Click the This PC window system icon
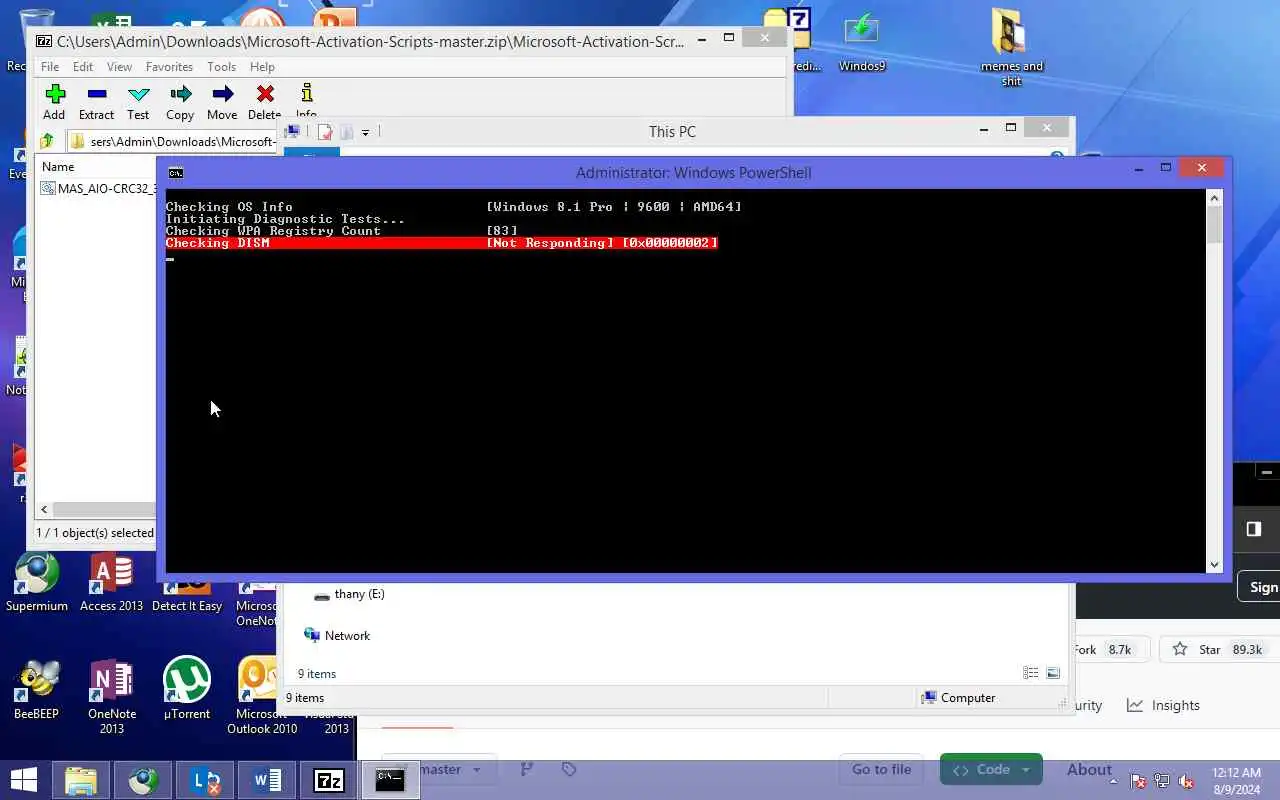The height and width of the screenshot is (800, 1280). pos(292,131)
